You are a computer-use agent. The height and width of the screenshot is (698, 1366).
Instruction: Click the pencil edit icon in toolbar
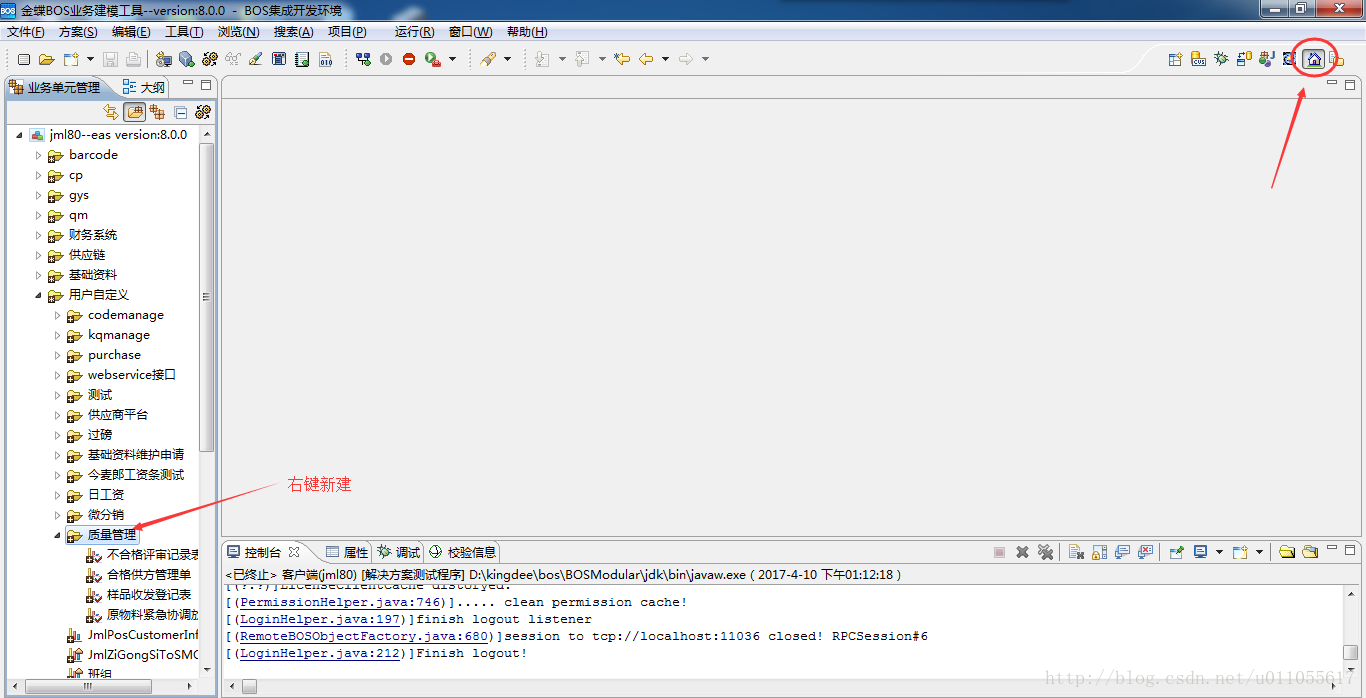(x=255, y=60)
